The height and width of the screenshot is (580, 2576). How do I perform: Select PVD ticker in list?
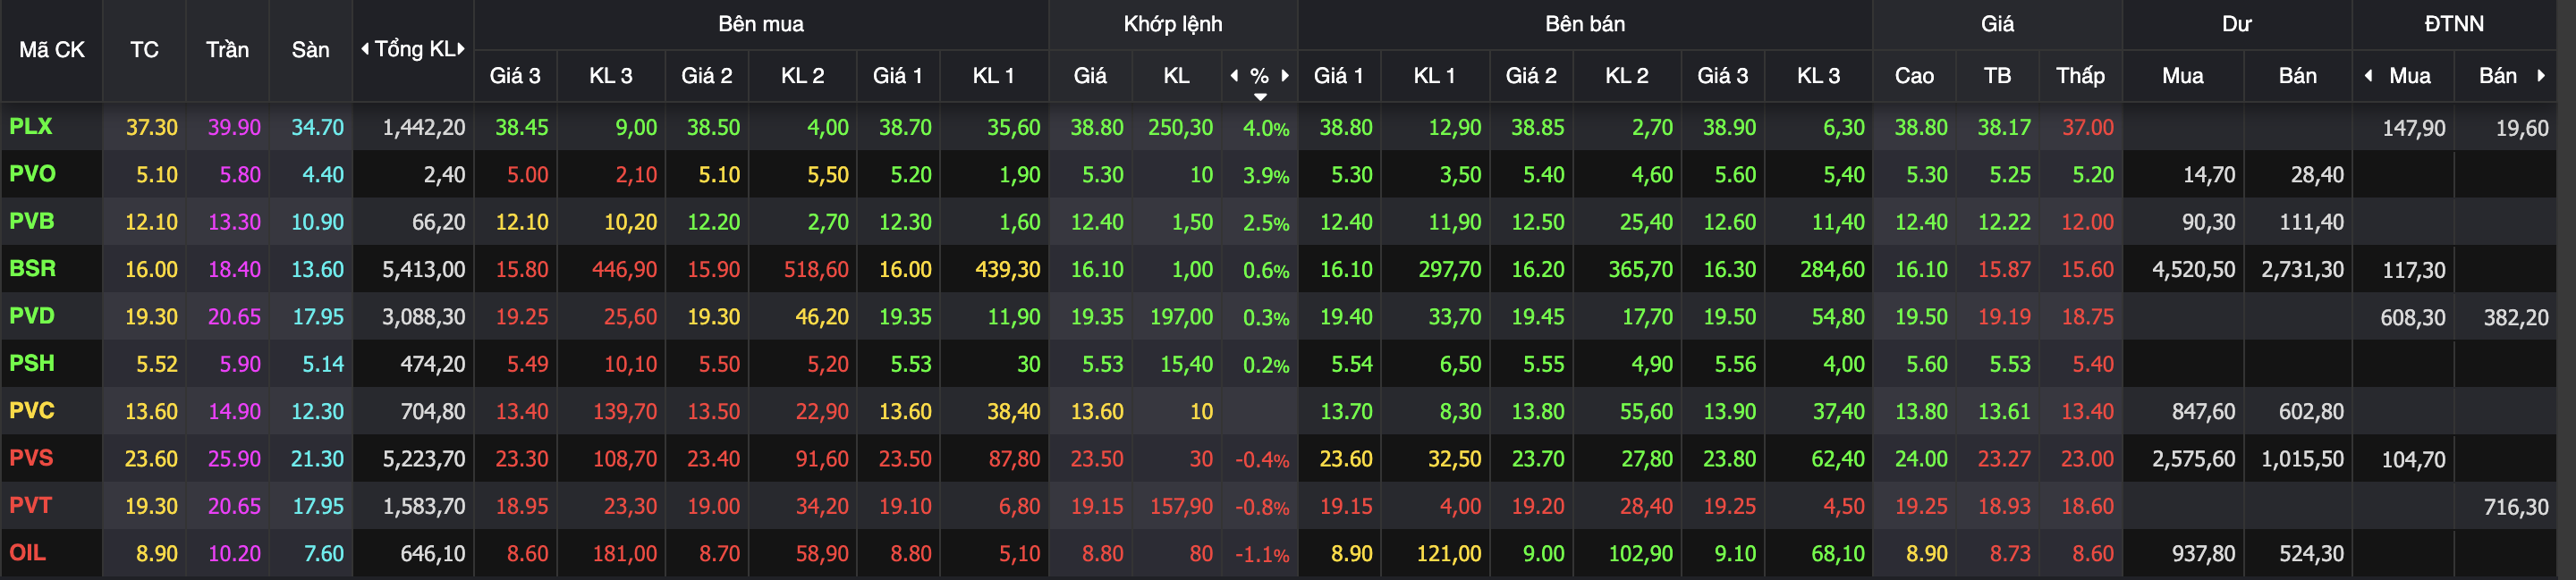pos(31,316)
